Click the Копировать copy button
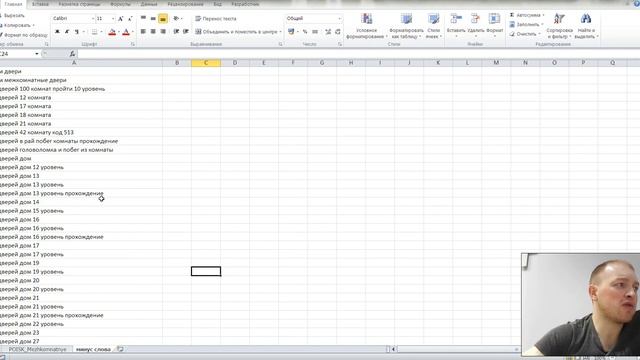The width and height of the screenshot is (640, 360). 16,25
